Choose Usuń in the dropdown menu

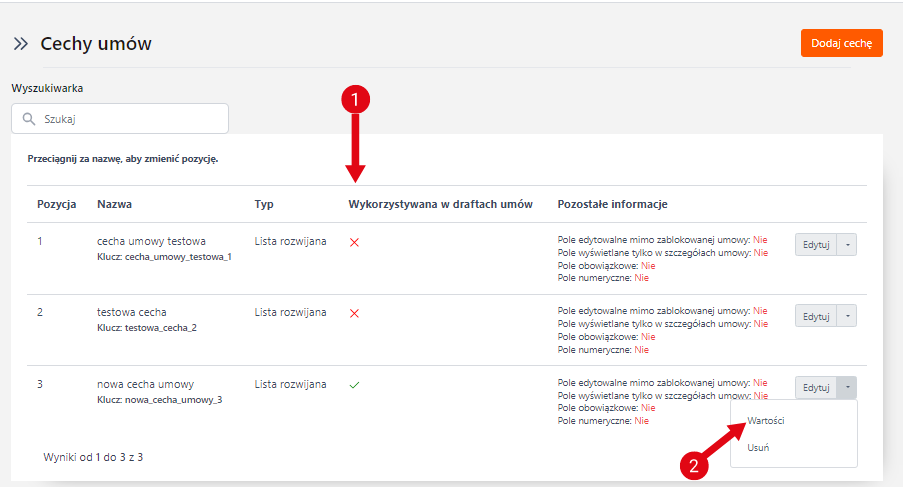[x=758, y=447]
